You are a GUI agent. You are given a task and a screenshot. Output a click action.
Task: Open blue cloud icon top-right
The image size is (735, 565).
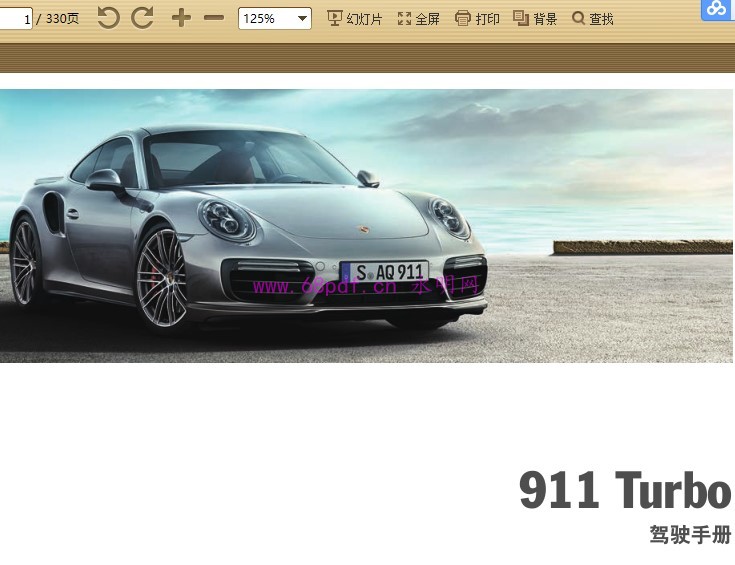point(717,9)
